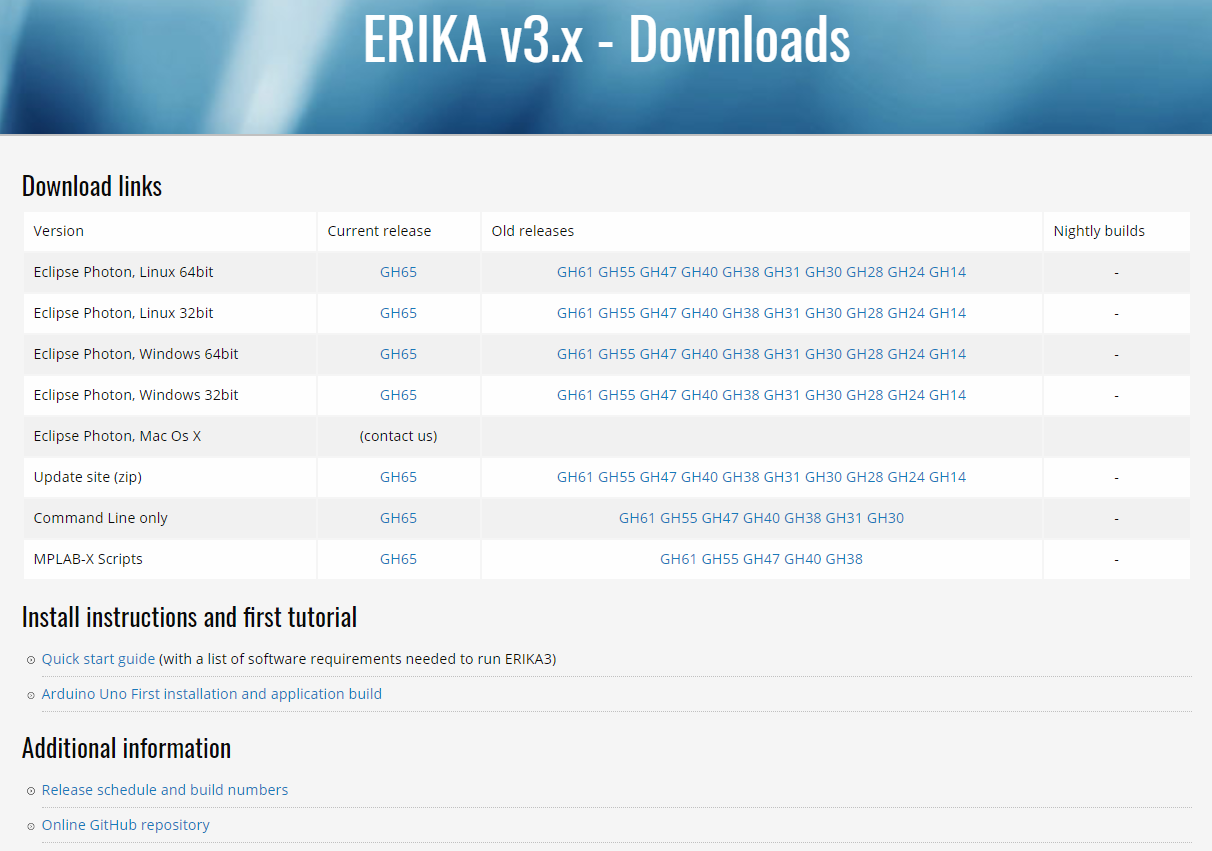1212x851 pixels.
Task: Open old release GH24 for Linux 32bit
Action: point(906,313)
